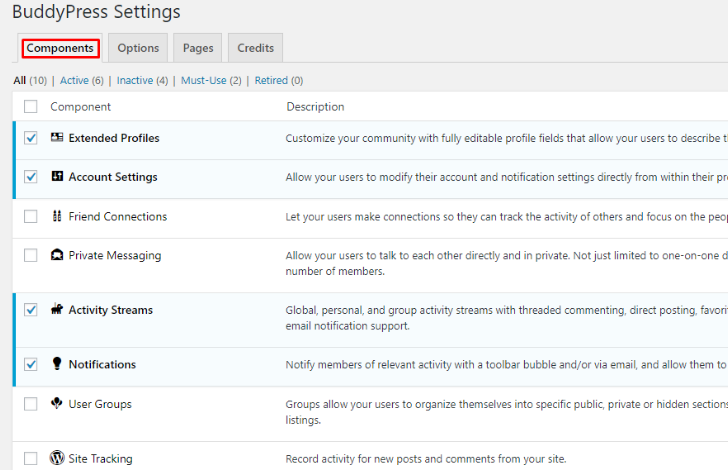This screenshot has width=728, height=472.
Task: Click the Description column header
Action: (315, 106)
